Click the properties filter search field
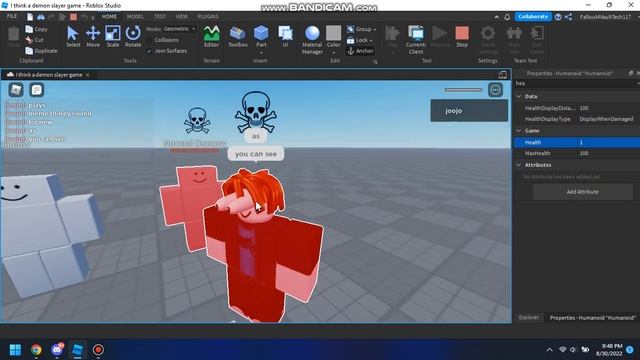Image resolution: width=640 pixels, height=360 pixels. 576,84
